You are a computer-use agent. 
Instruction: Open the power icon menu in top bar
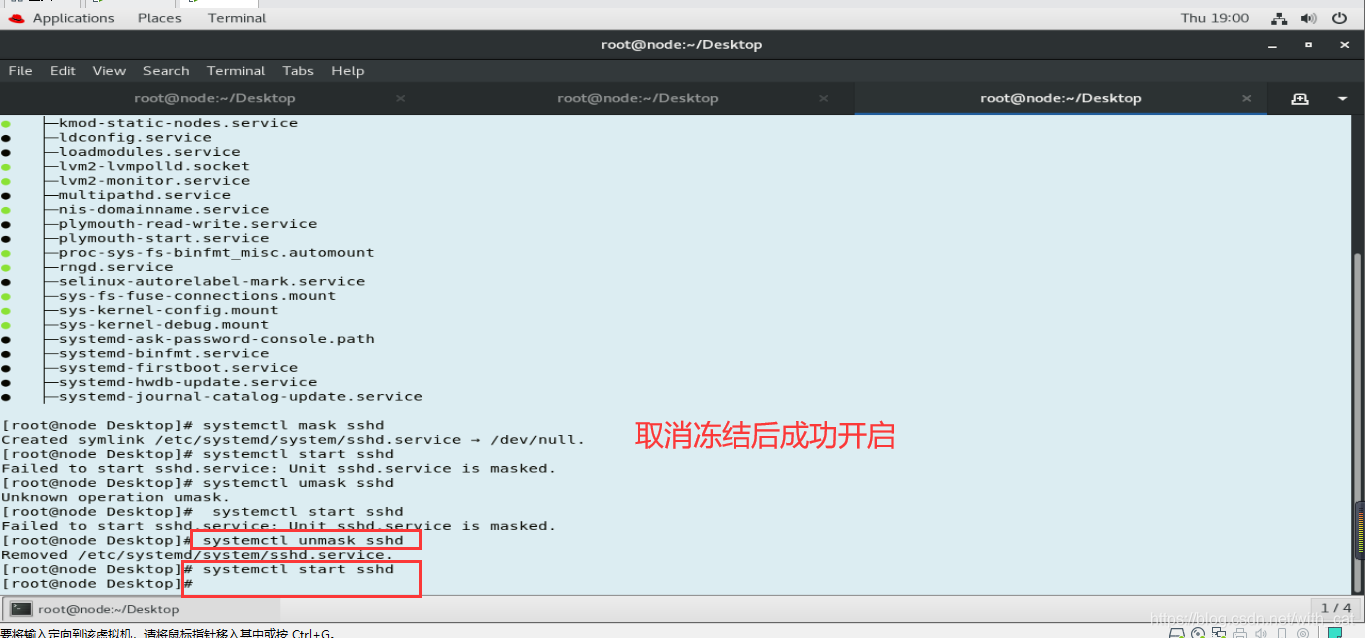point(1339,18)
